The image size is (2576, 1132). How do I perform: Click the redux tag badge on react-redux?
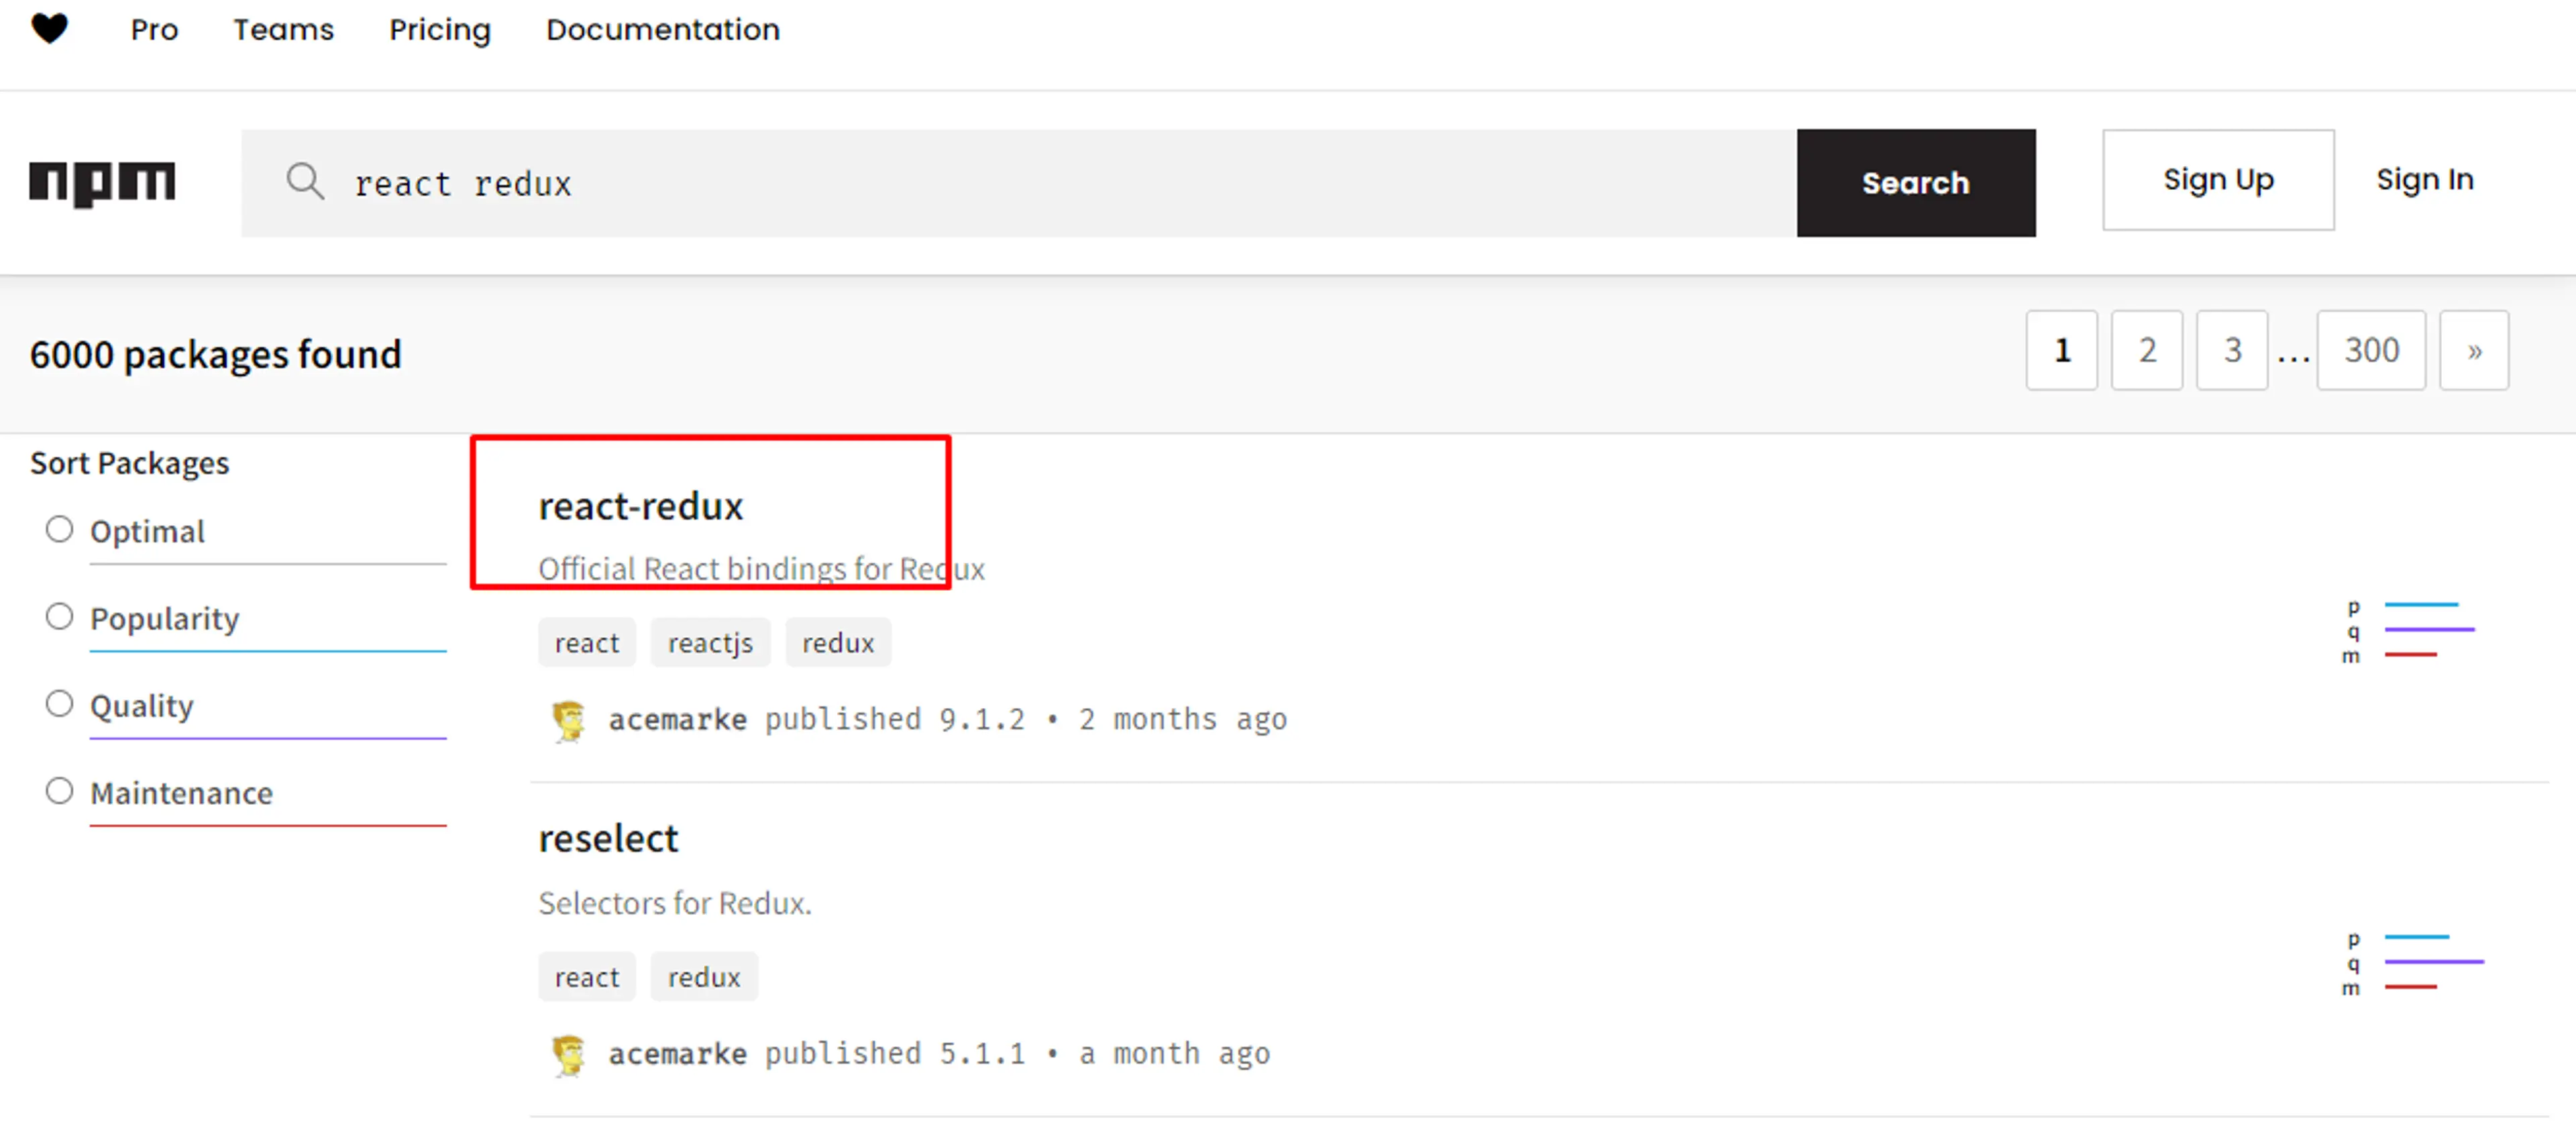click(839, 642)
